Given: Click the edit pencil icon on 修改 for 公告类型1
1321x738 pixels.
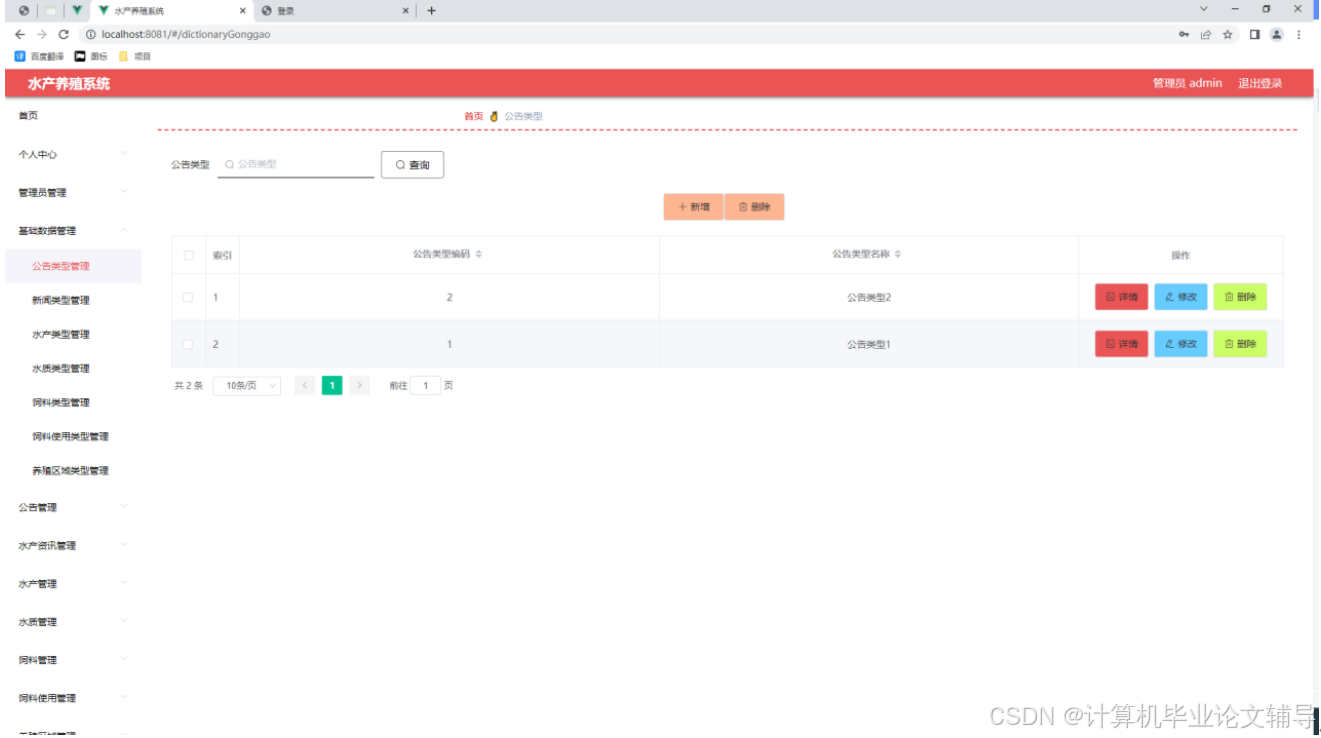Looking at the screenshot, I should click(x=1168, y=344).
